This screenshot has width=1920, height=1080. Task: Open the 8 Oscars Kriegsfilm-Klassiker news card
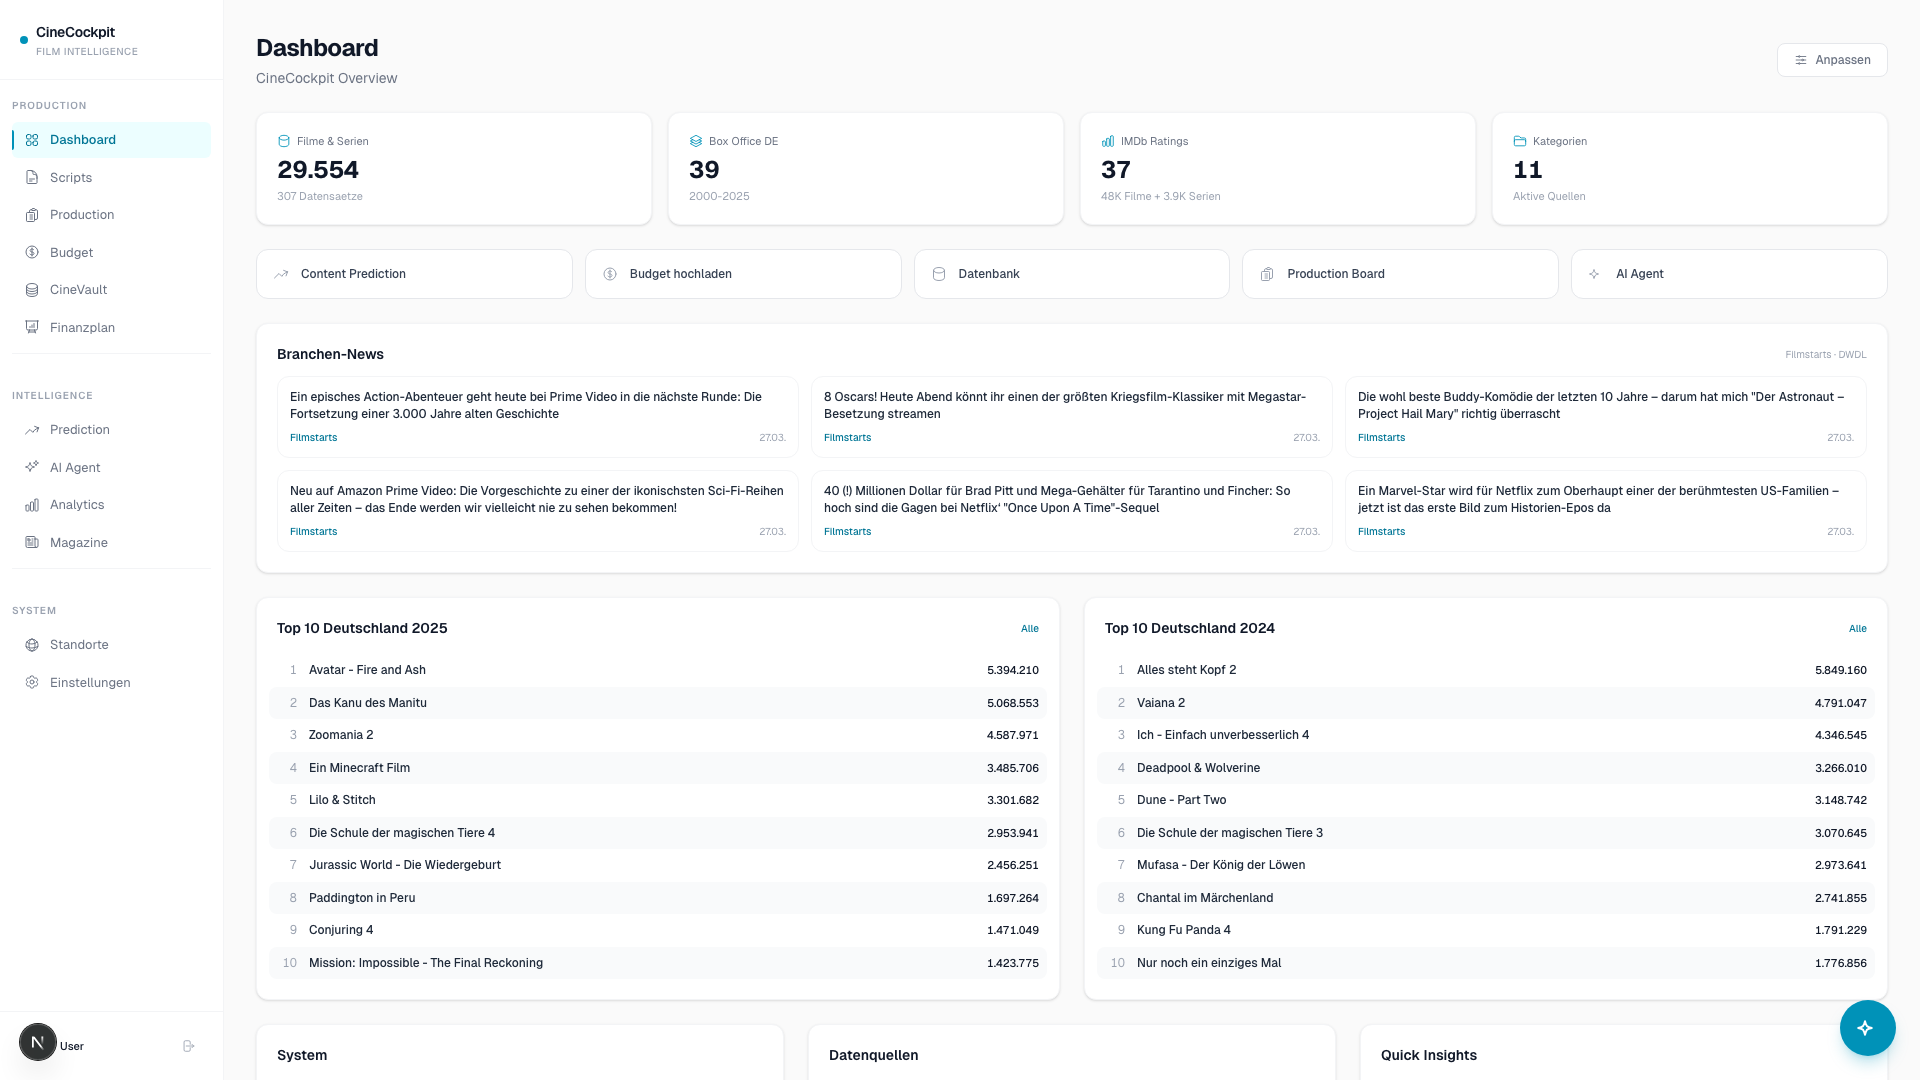(1070, 416)
